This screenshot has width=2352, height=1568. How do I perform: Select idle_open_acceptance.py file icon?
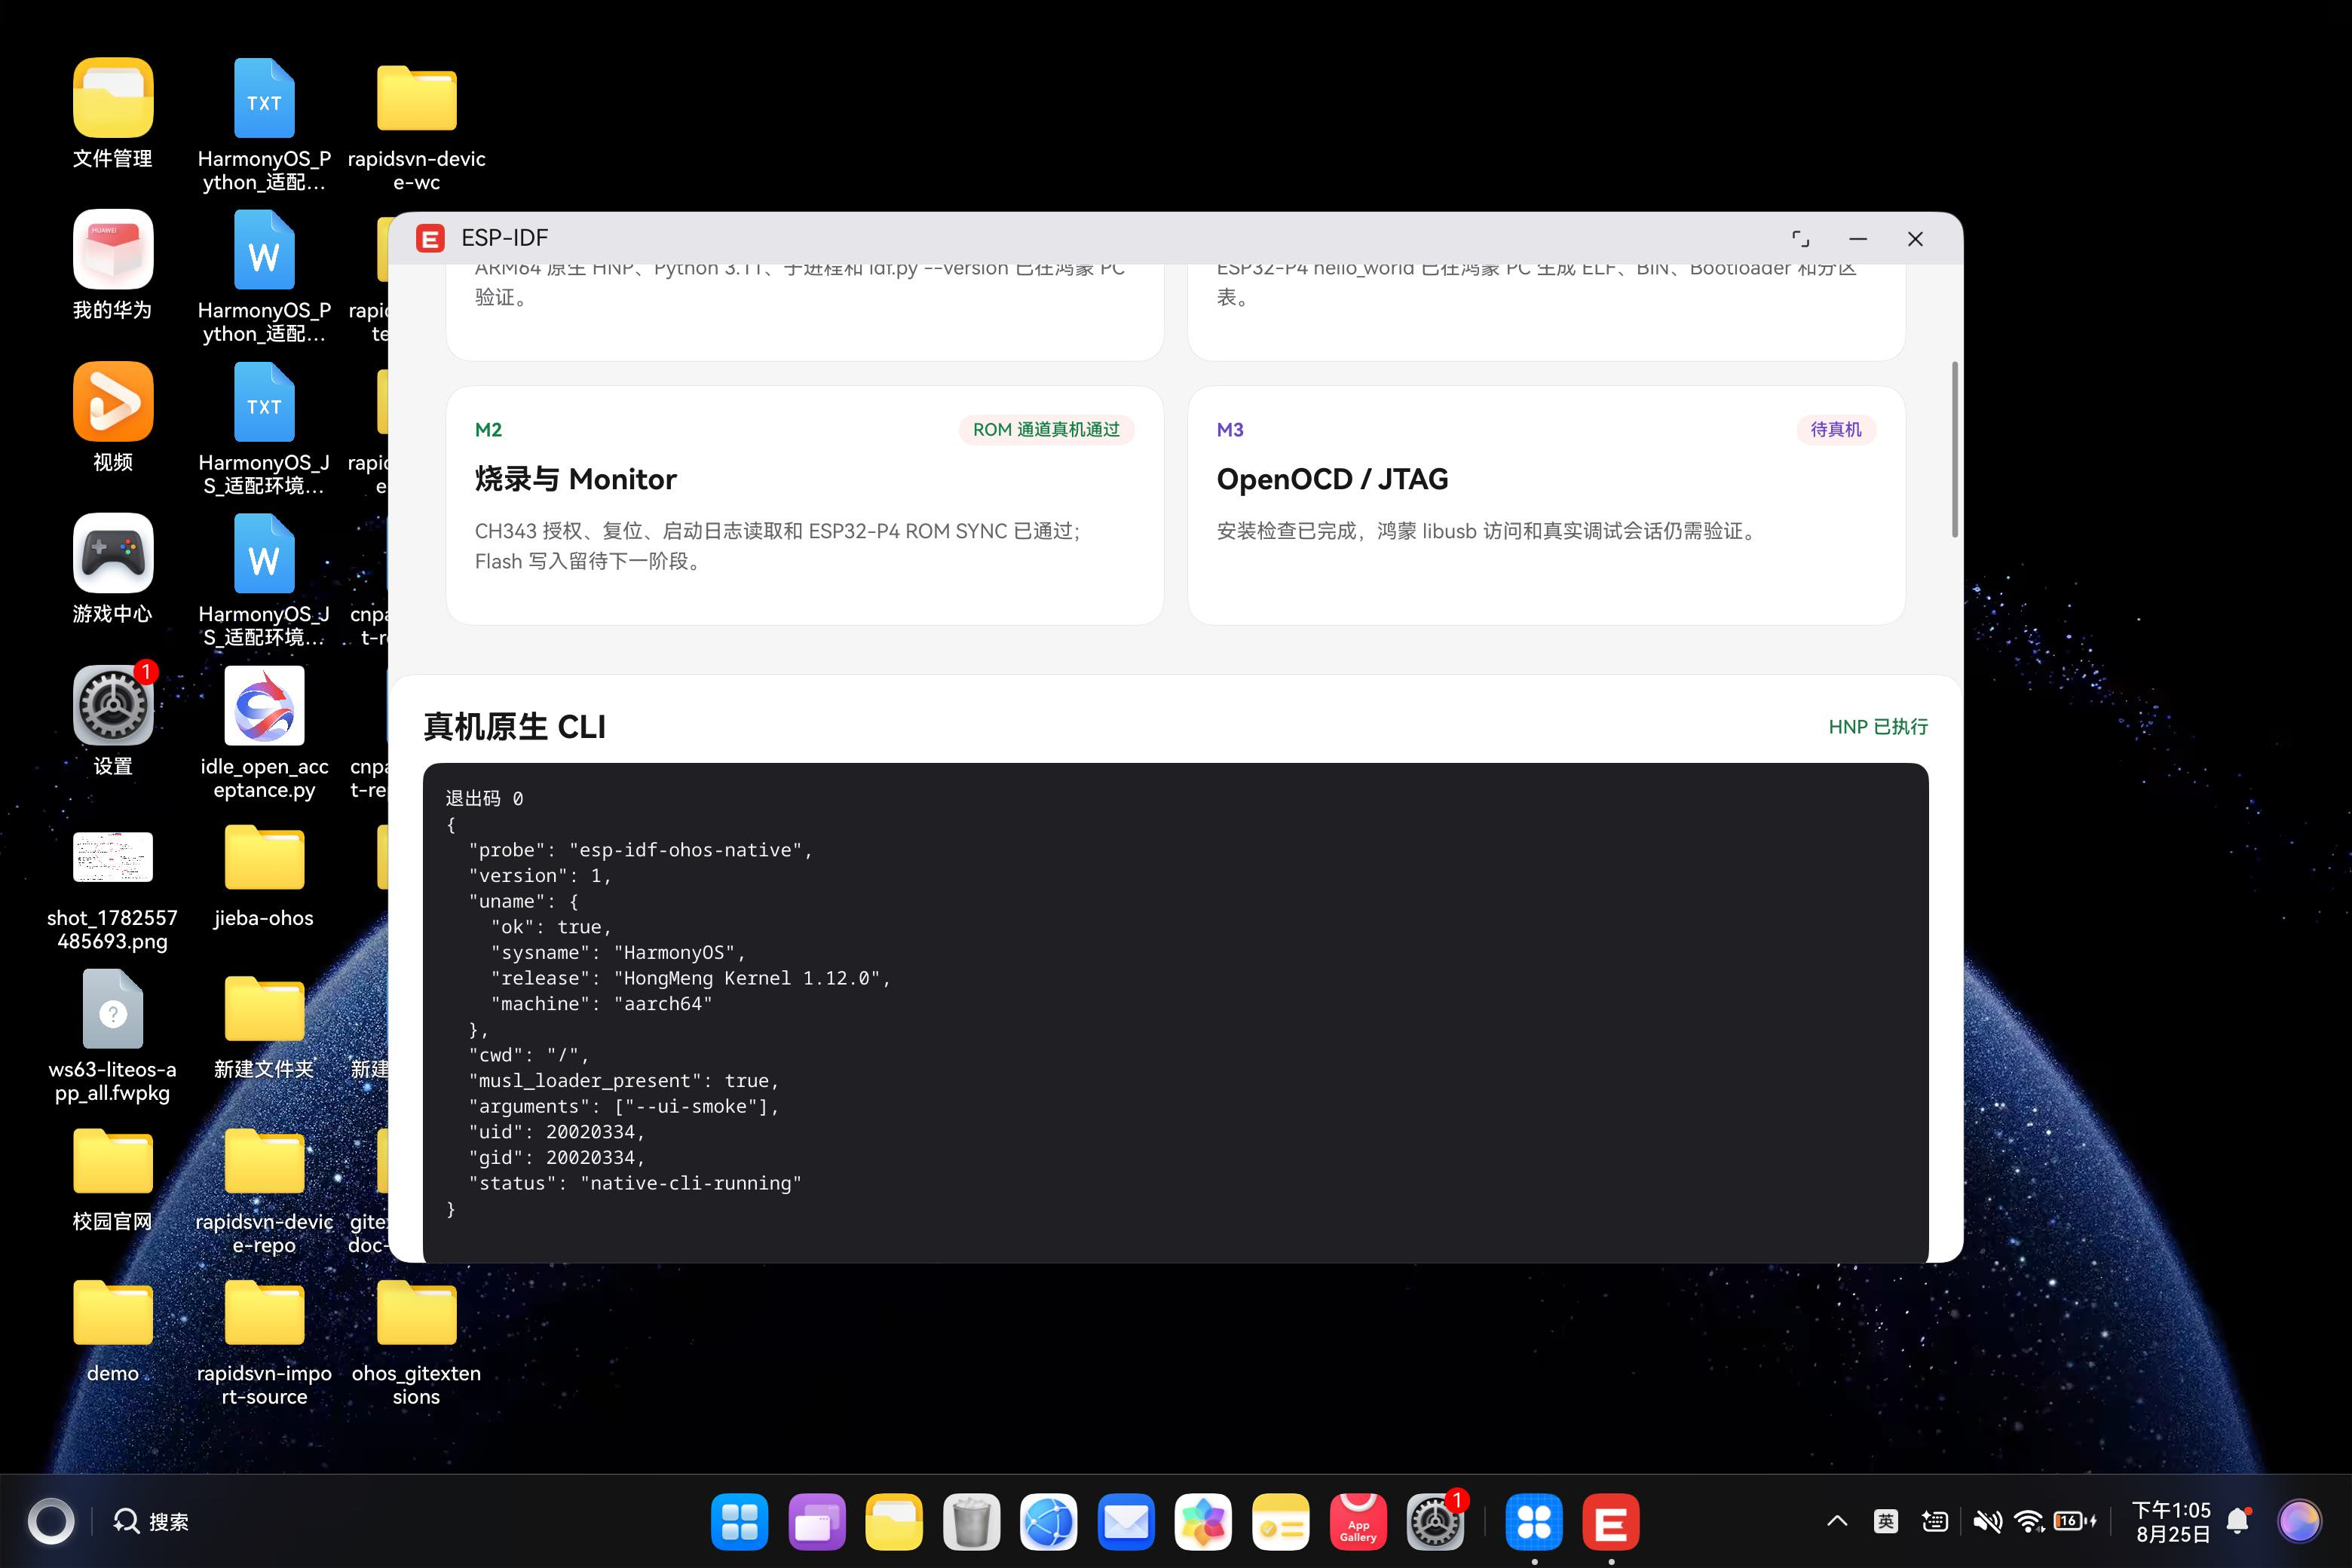coord(264,705)
